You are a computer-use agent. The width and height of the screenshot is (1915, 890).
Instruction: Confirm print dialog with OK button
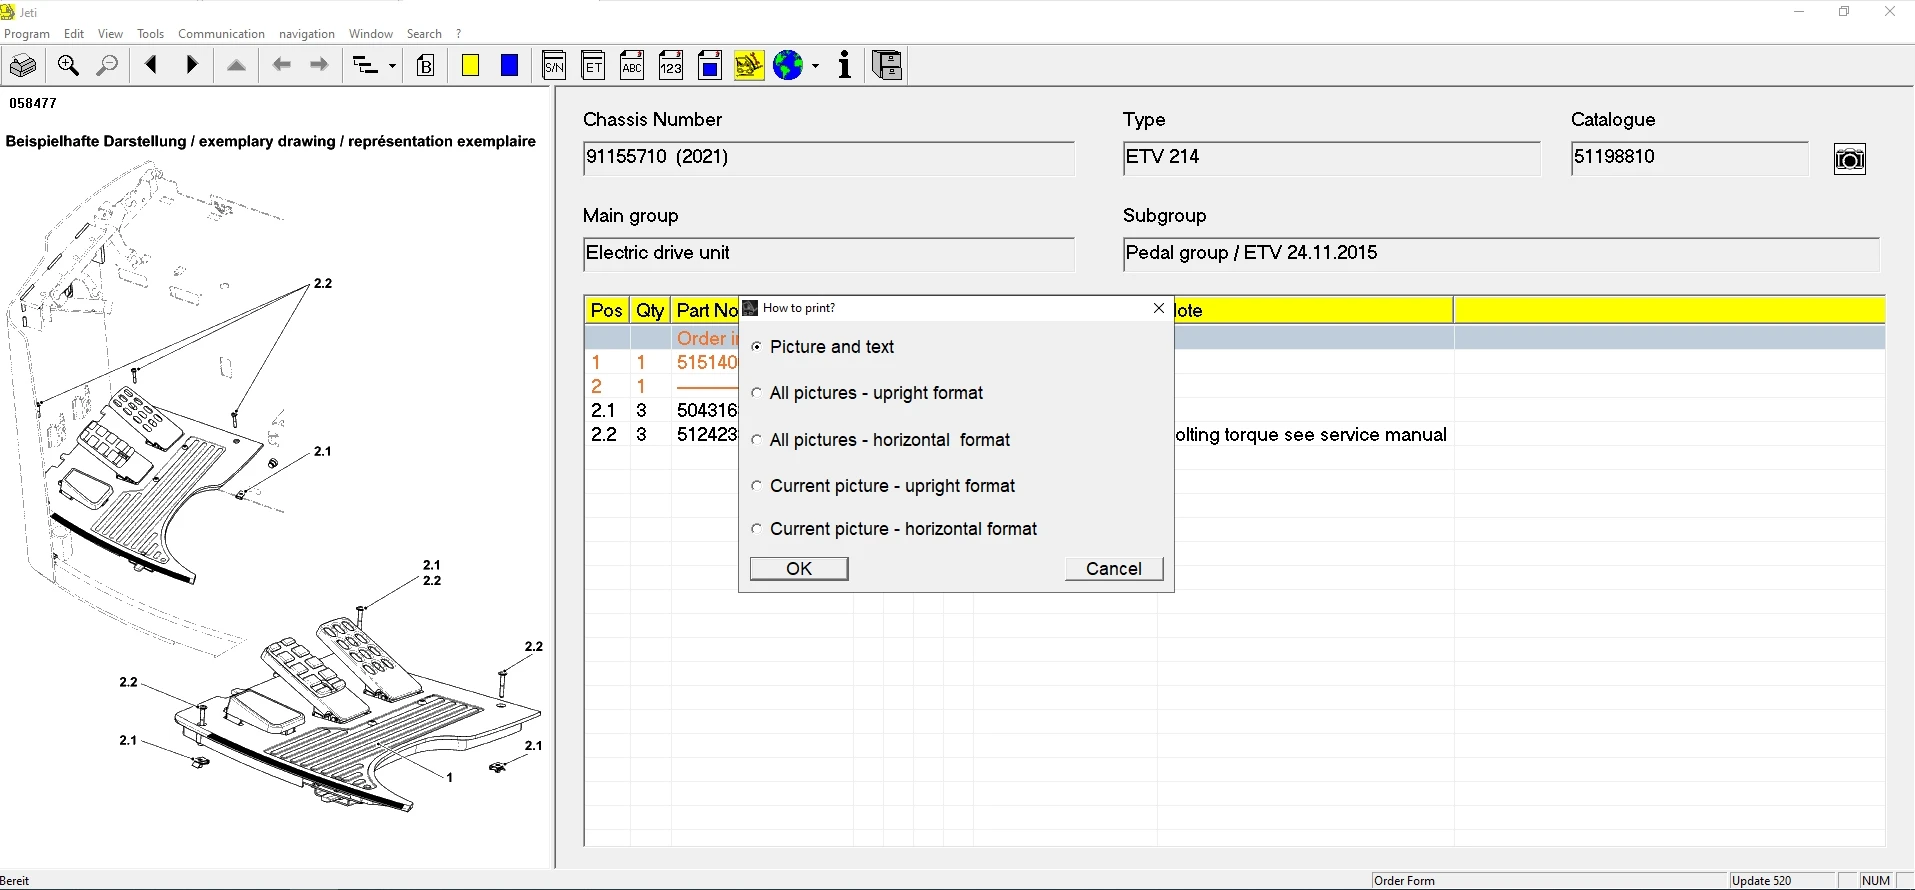[x=799, y=569]
